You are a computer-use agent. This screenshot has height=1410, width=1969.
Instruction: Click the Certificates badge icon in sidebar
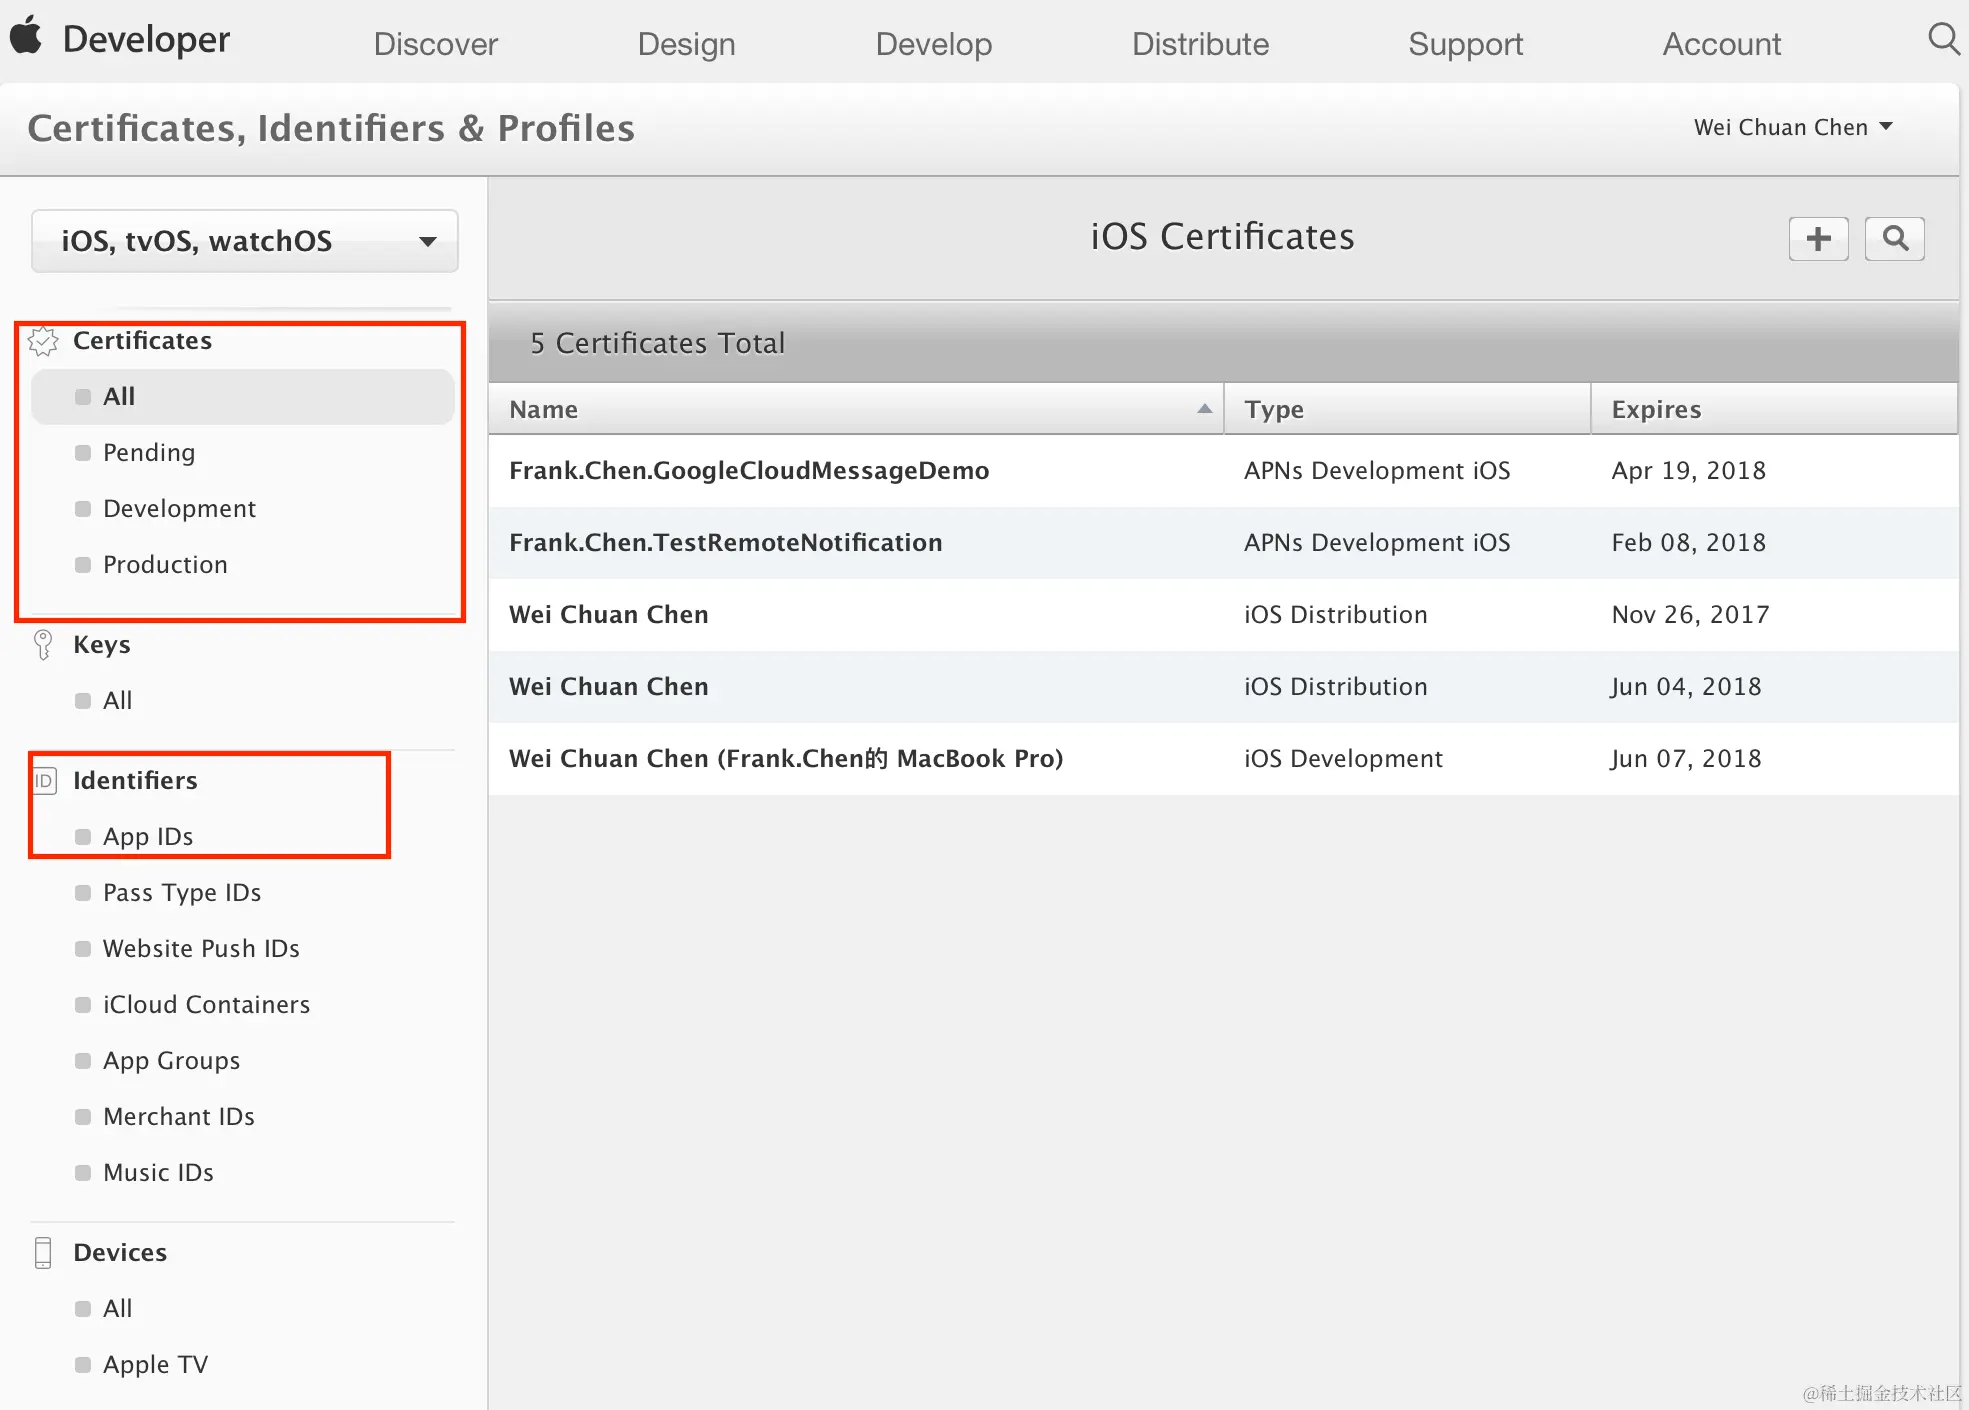pos(43,342)
